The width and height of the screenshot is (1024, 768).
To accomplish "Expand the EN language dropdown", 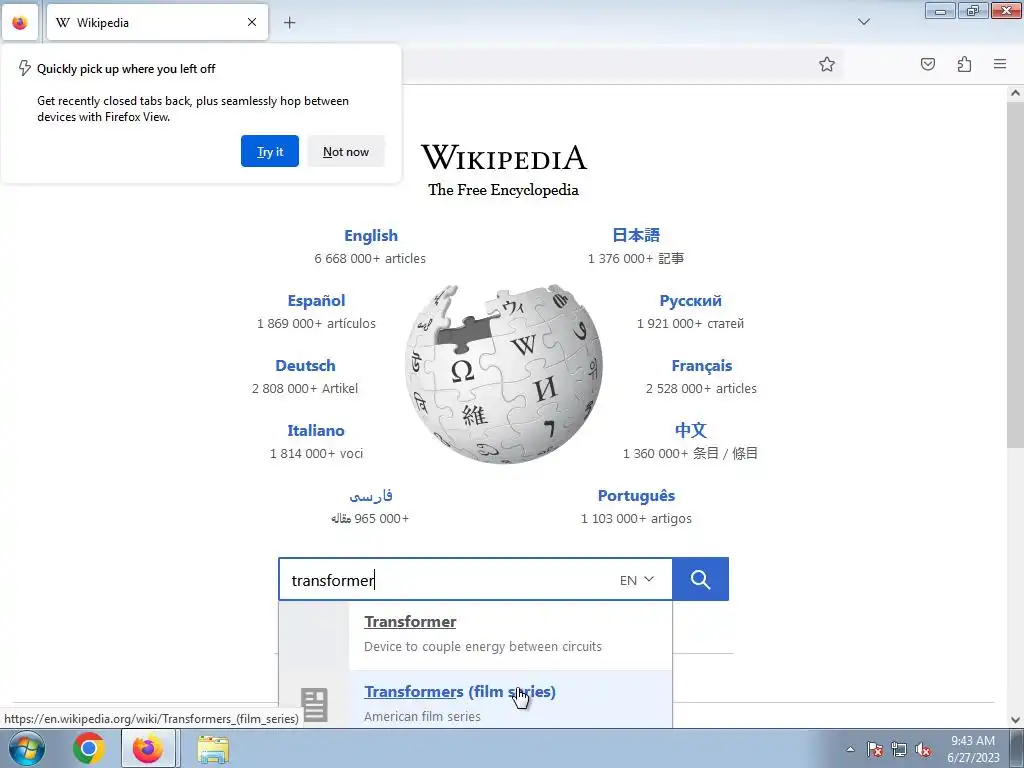I will [x=637, y=580].
